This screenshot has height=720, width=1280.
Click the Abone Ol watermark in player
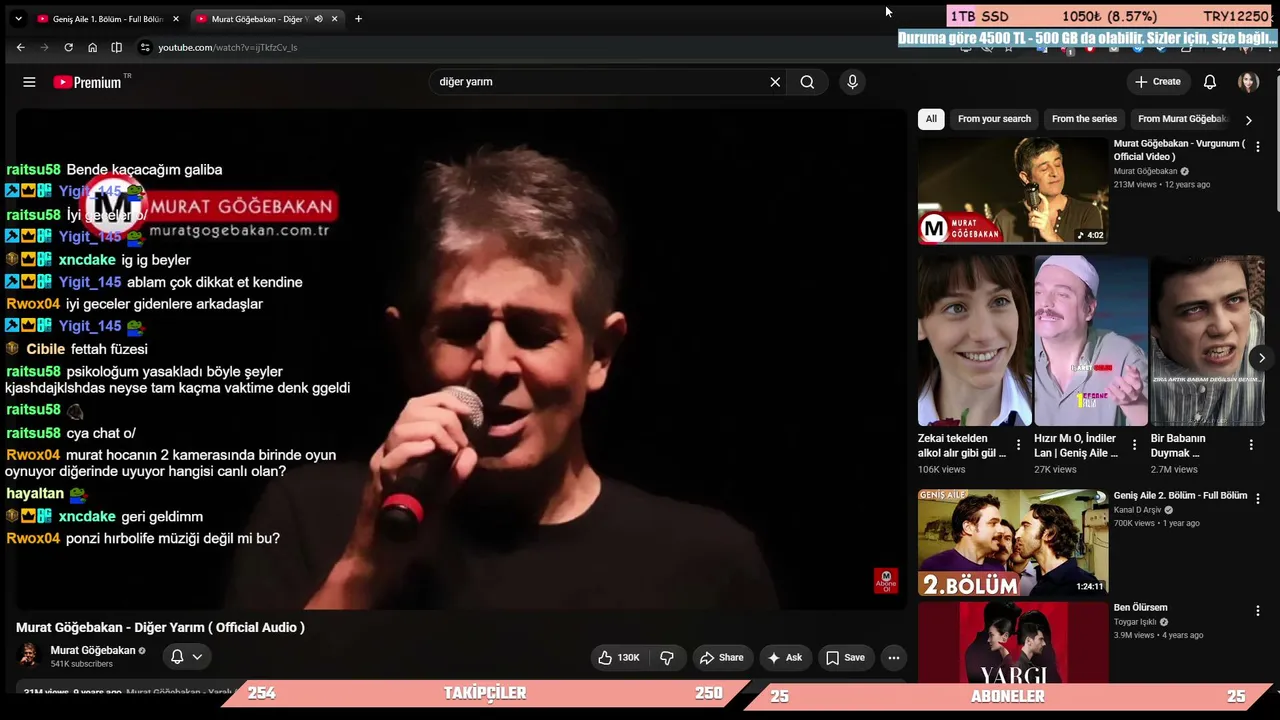click(886, 581)
